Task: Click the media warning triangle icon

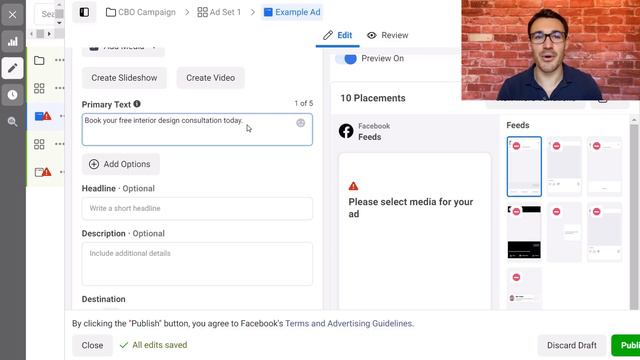Action: click(353, 186)
